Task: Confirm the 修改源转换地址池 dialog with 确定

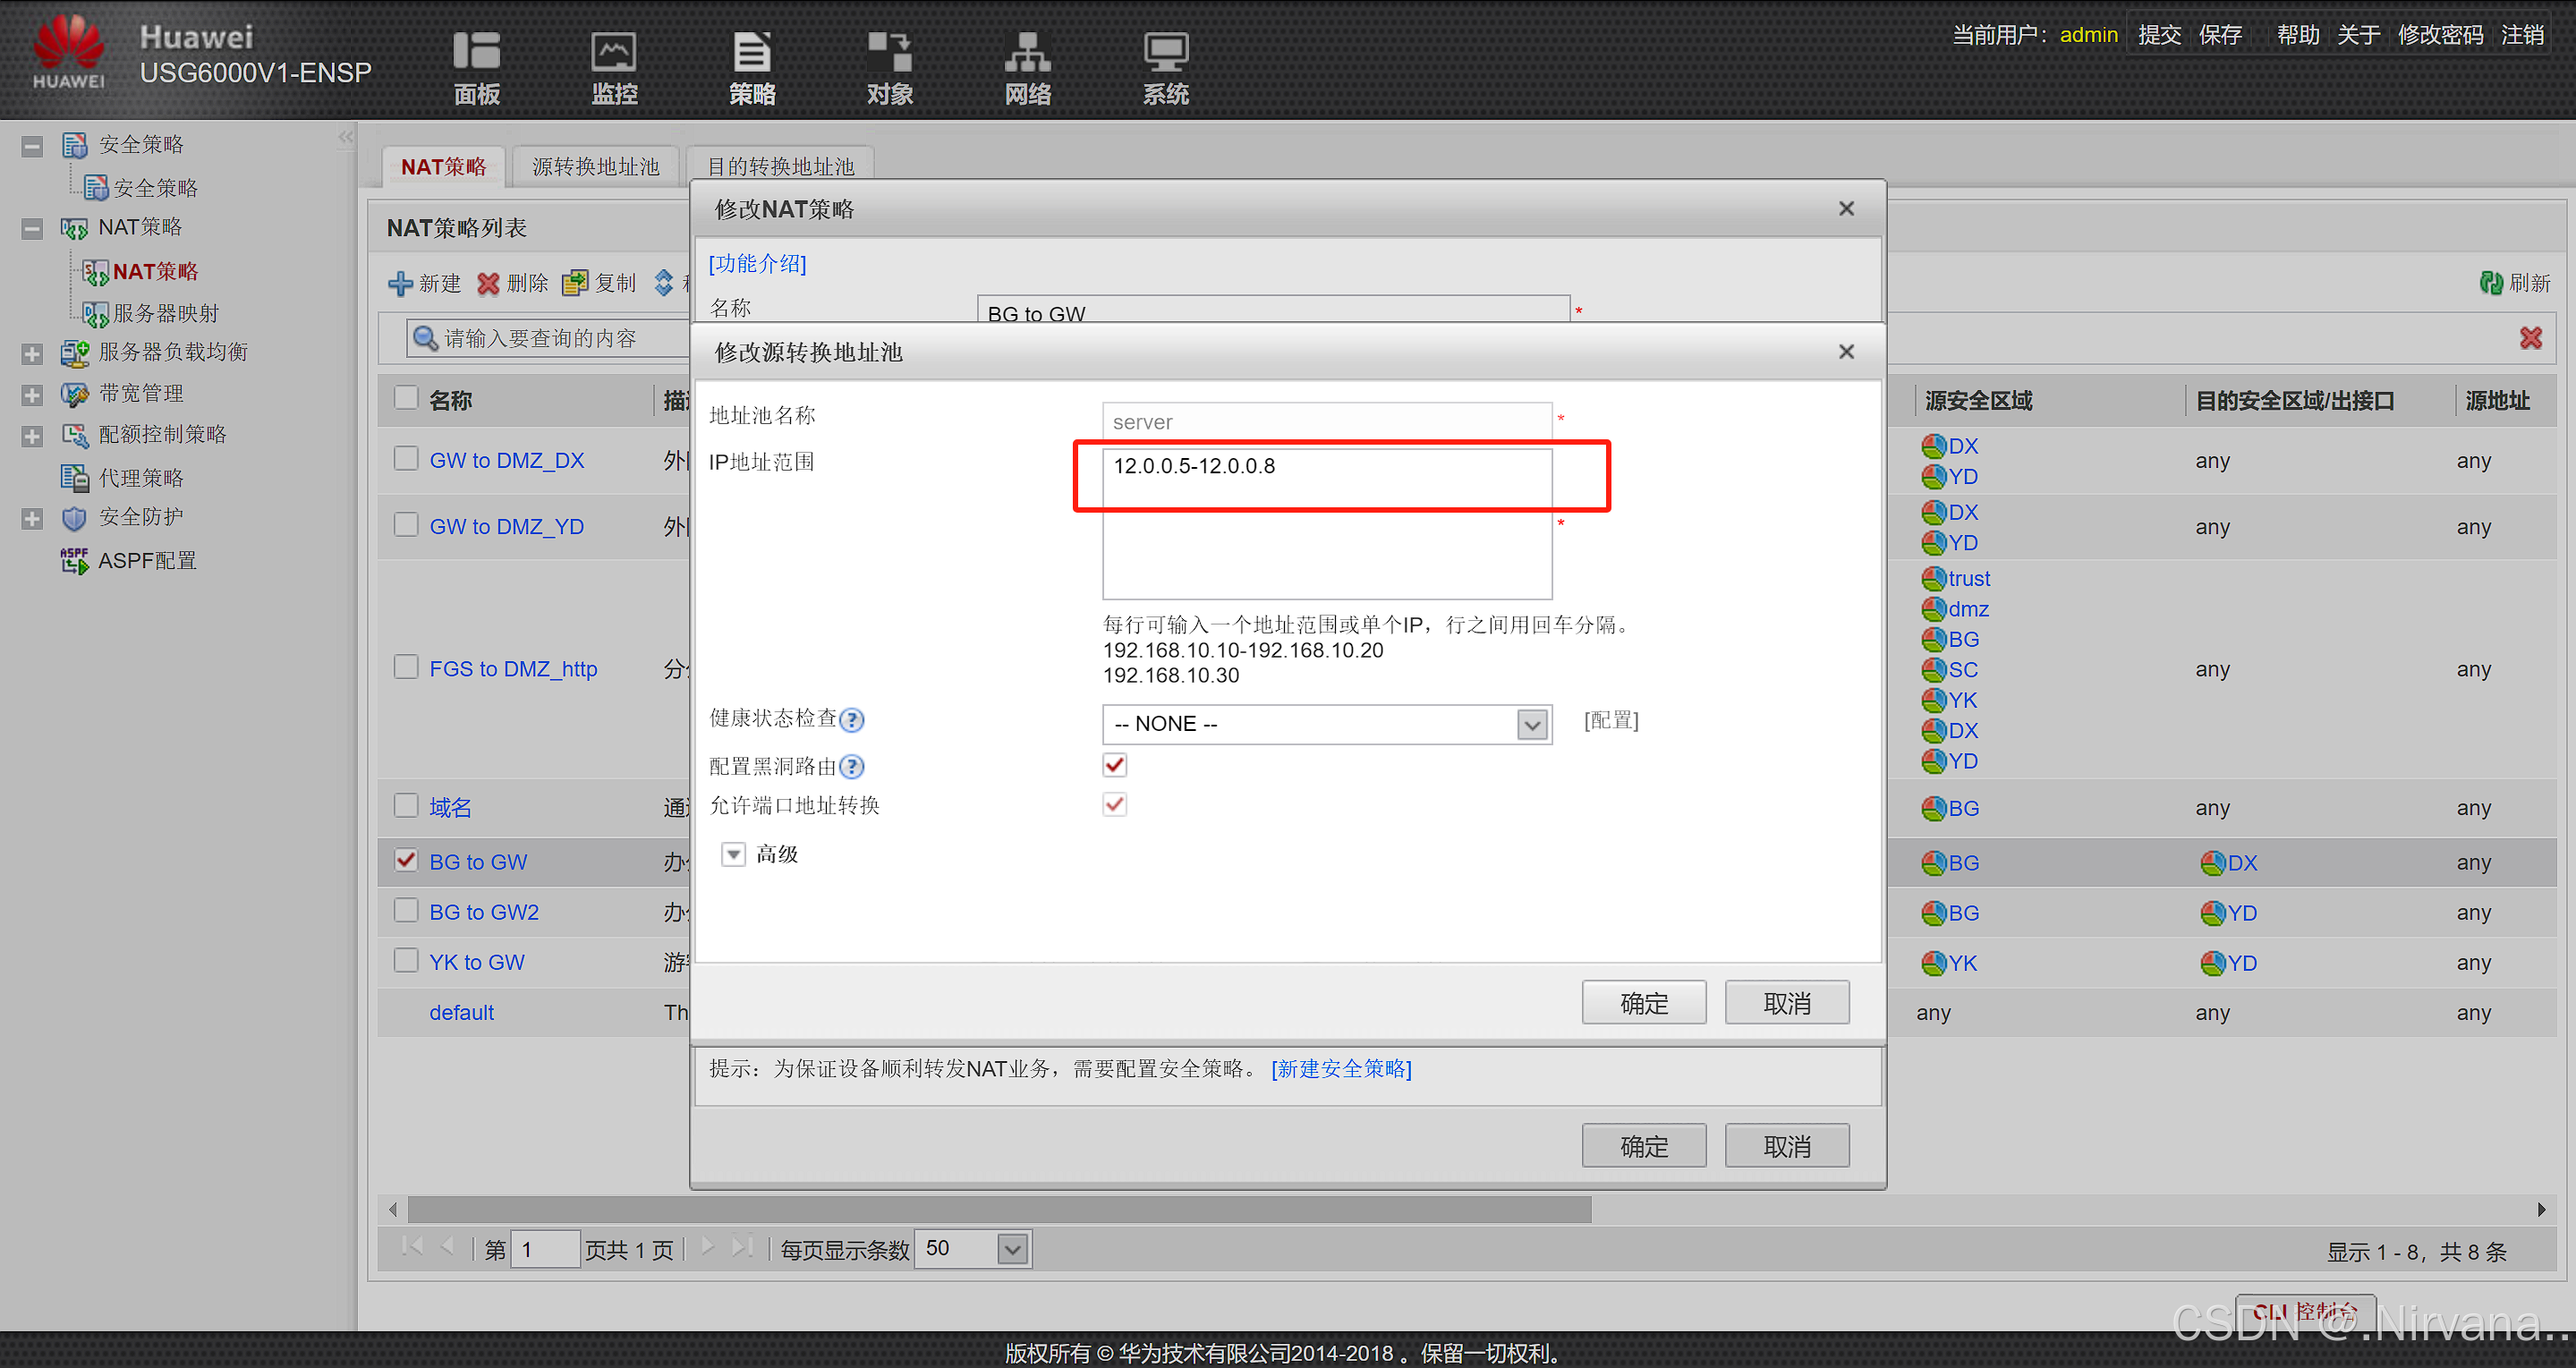Action: (1644, 1003)
